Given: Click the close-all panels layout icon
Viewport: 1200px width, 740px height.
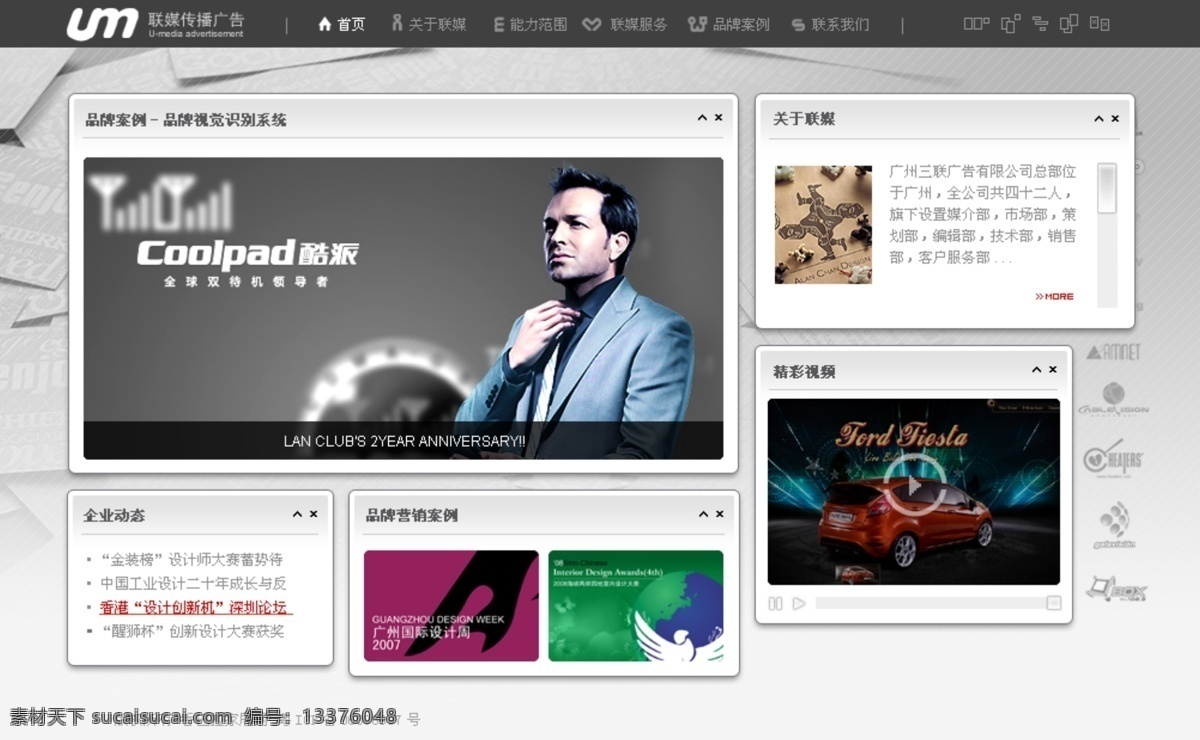Looking at the screenshot, I should click(x=1099, y=23).
